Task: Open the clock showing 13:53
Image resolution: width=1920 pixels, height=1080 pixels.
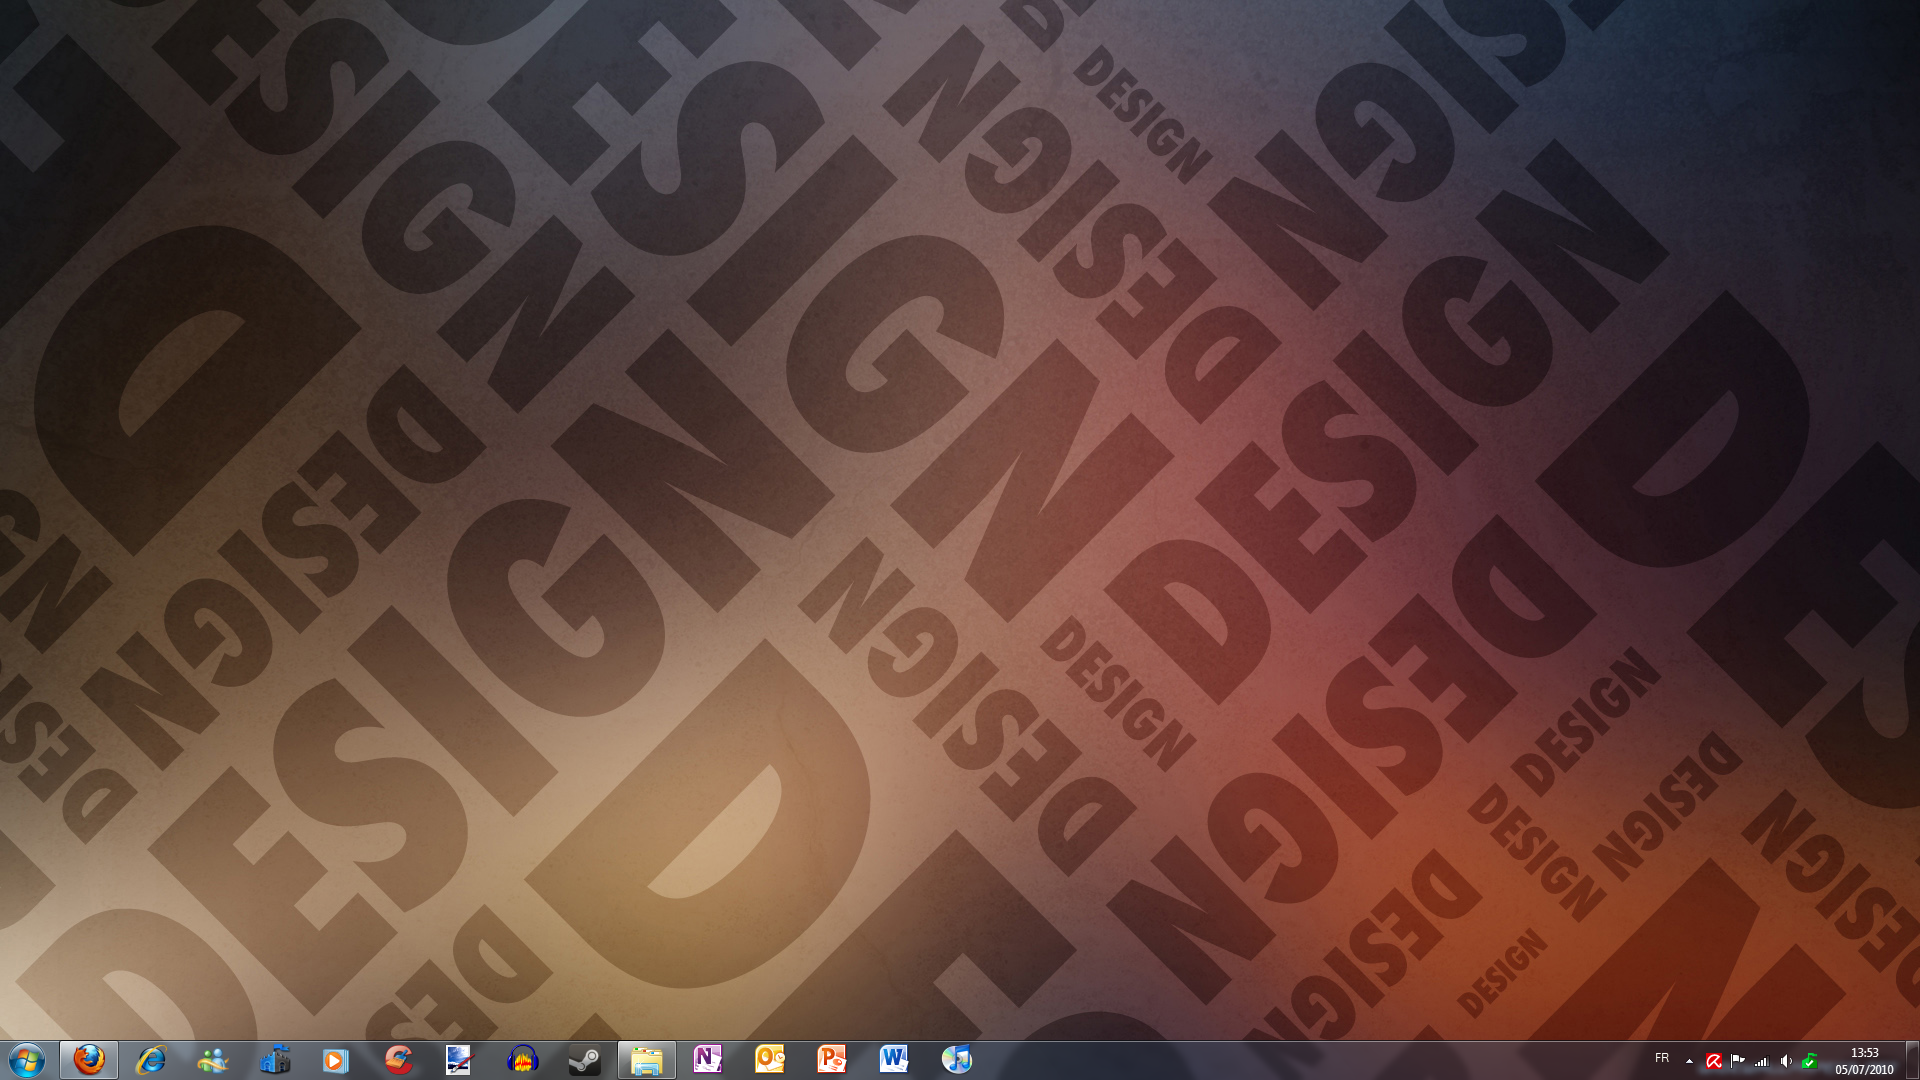Action: (1864, 1061)
